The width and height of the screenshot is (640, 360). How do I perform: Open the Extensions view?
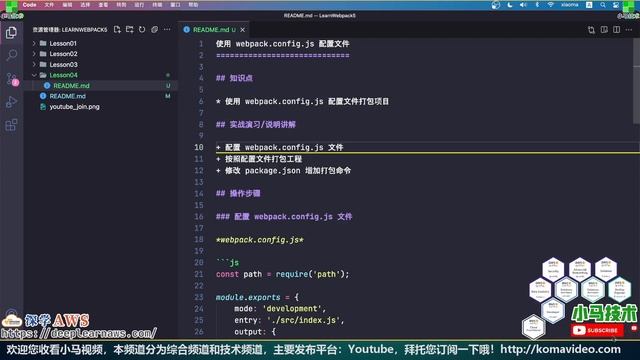11,125
